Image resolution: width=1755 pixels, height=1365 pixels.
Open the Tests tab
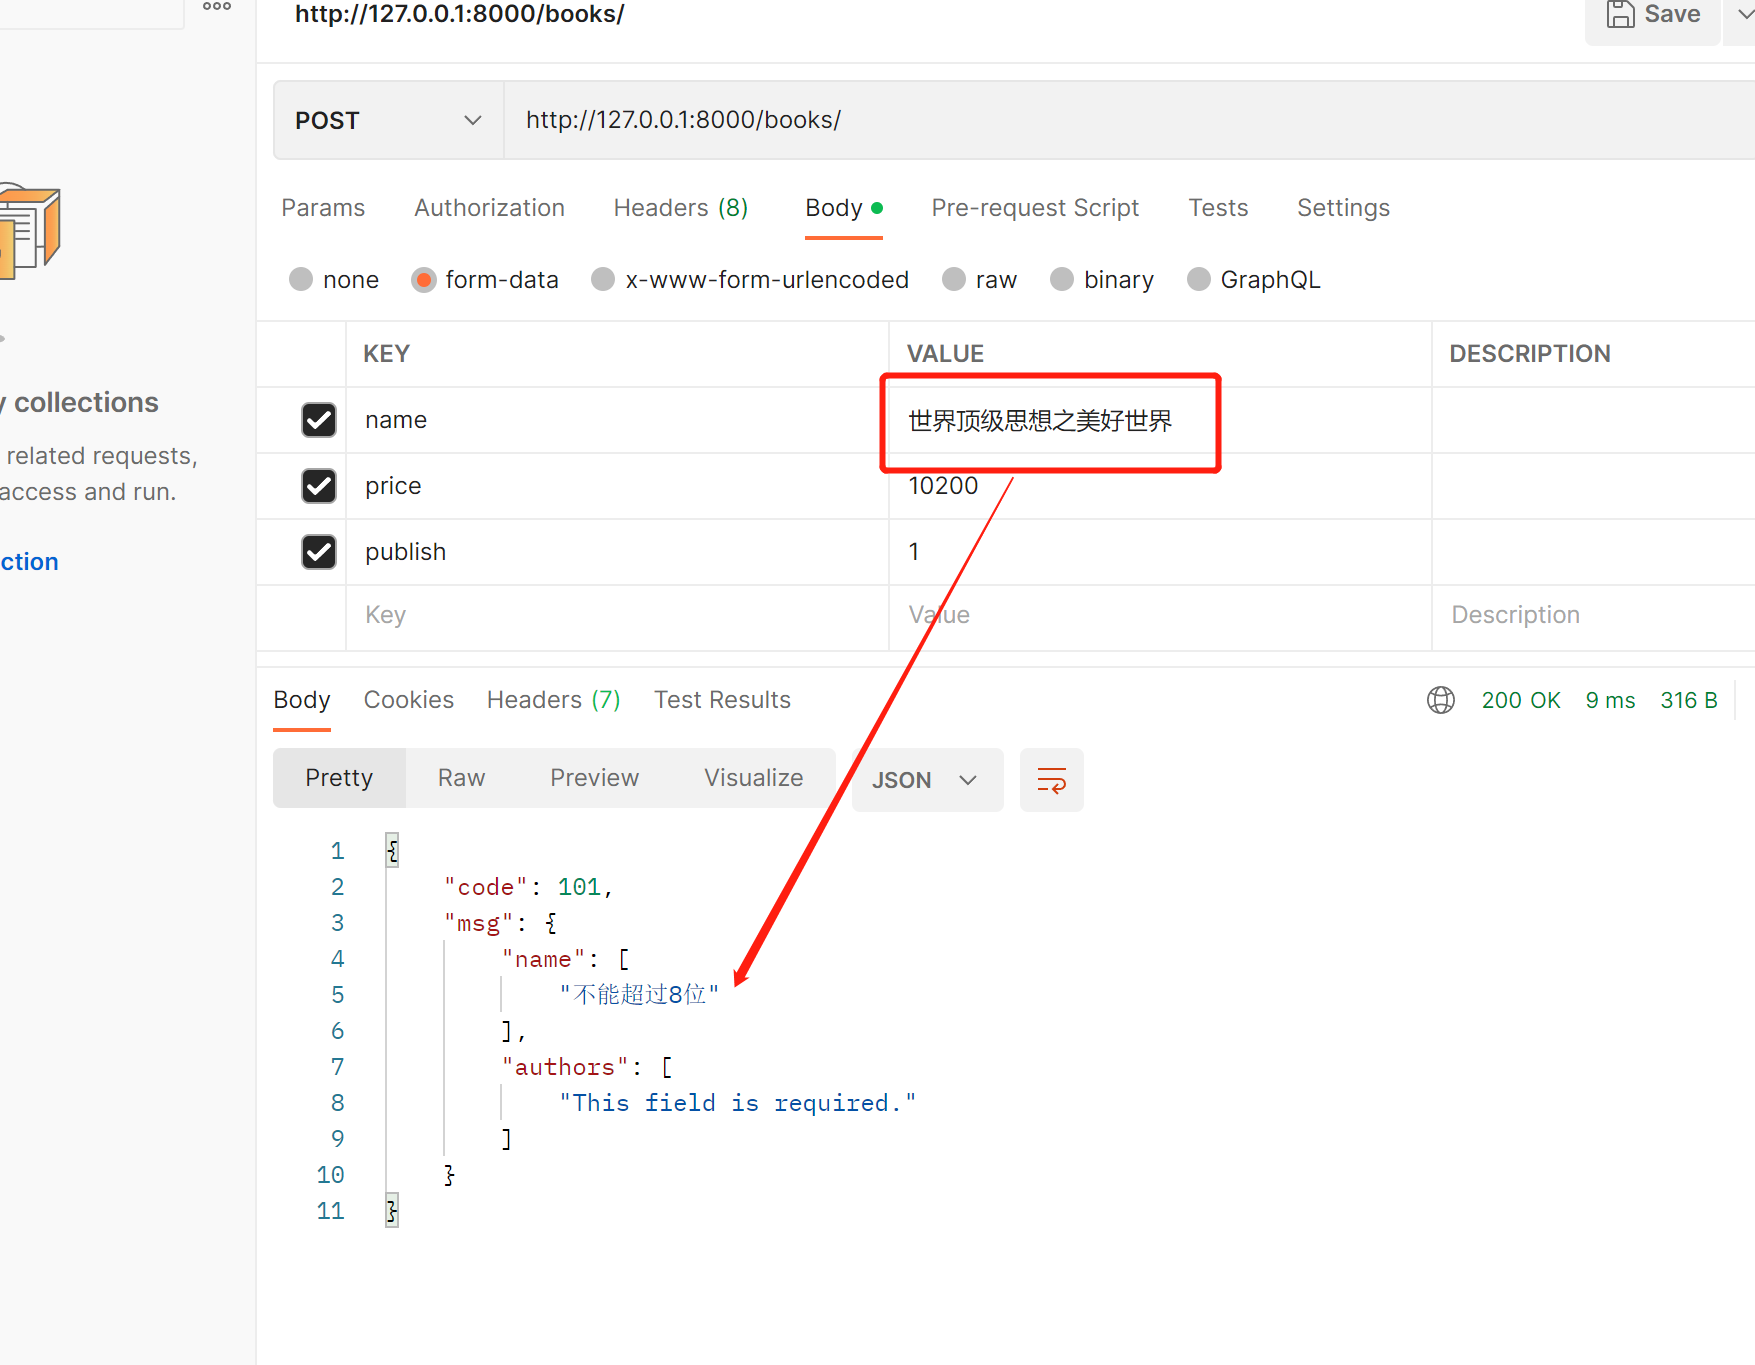click(1218, 208)
